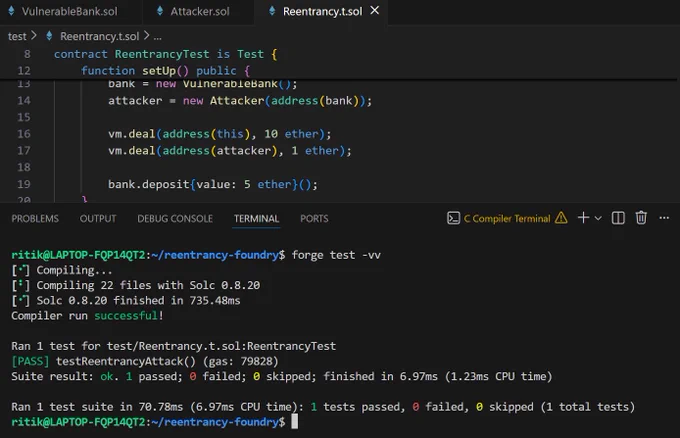
Task: Switch to the DEBUG CONSOLE tab
Action: (x=175, y=219)
